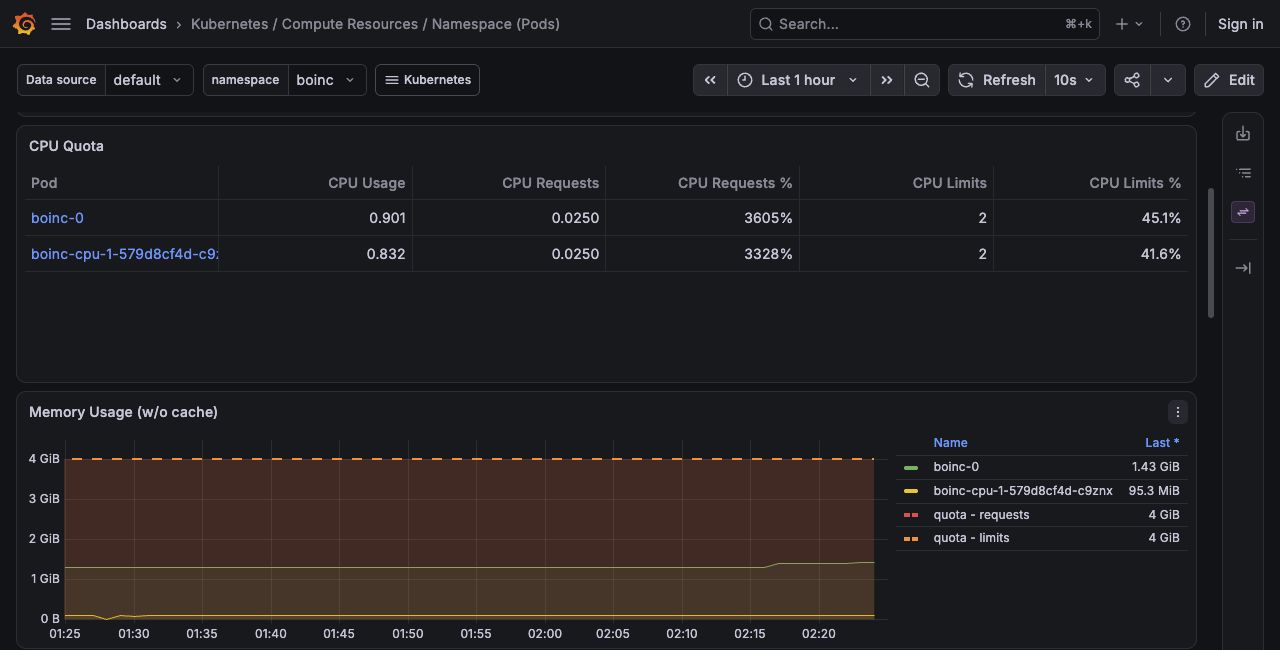The height and width of the screenshot is (650, 1280).
Task: Open the help question-mark menu
Action: point(1183,24)
